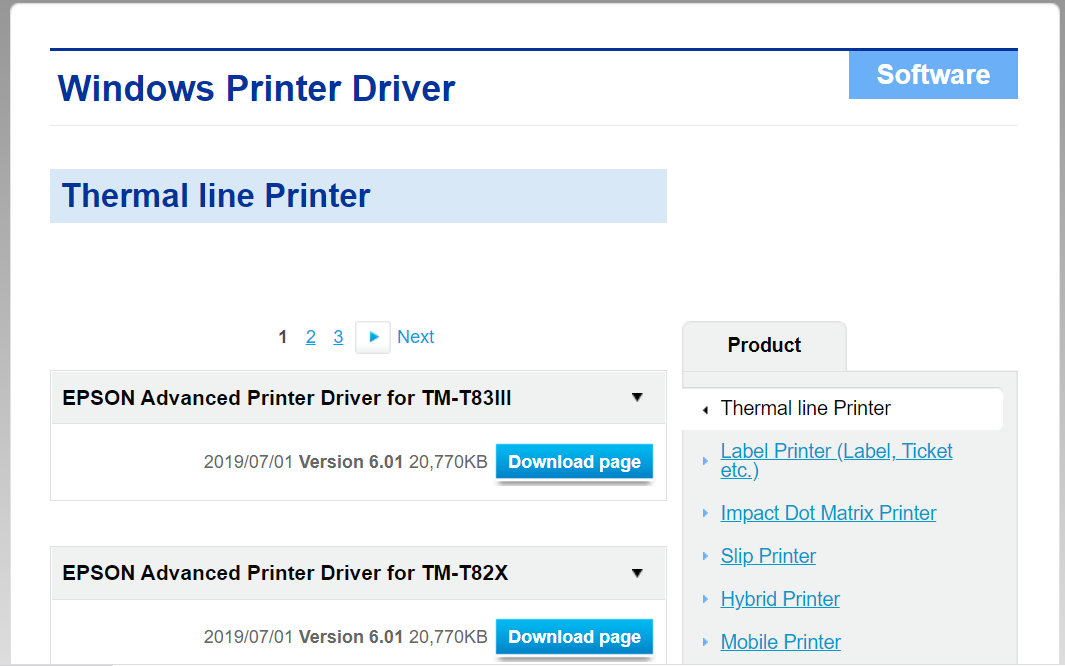Screen dimensions: 1065x666
Task: Click EPSON Advanced Printer Driver for TM-T83III title
Action: tap(287, 398)
